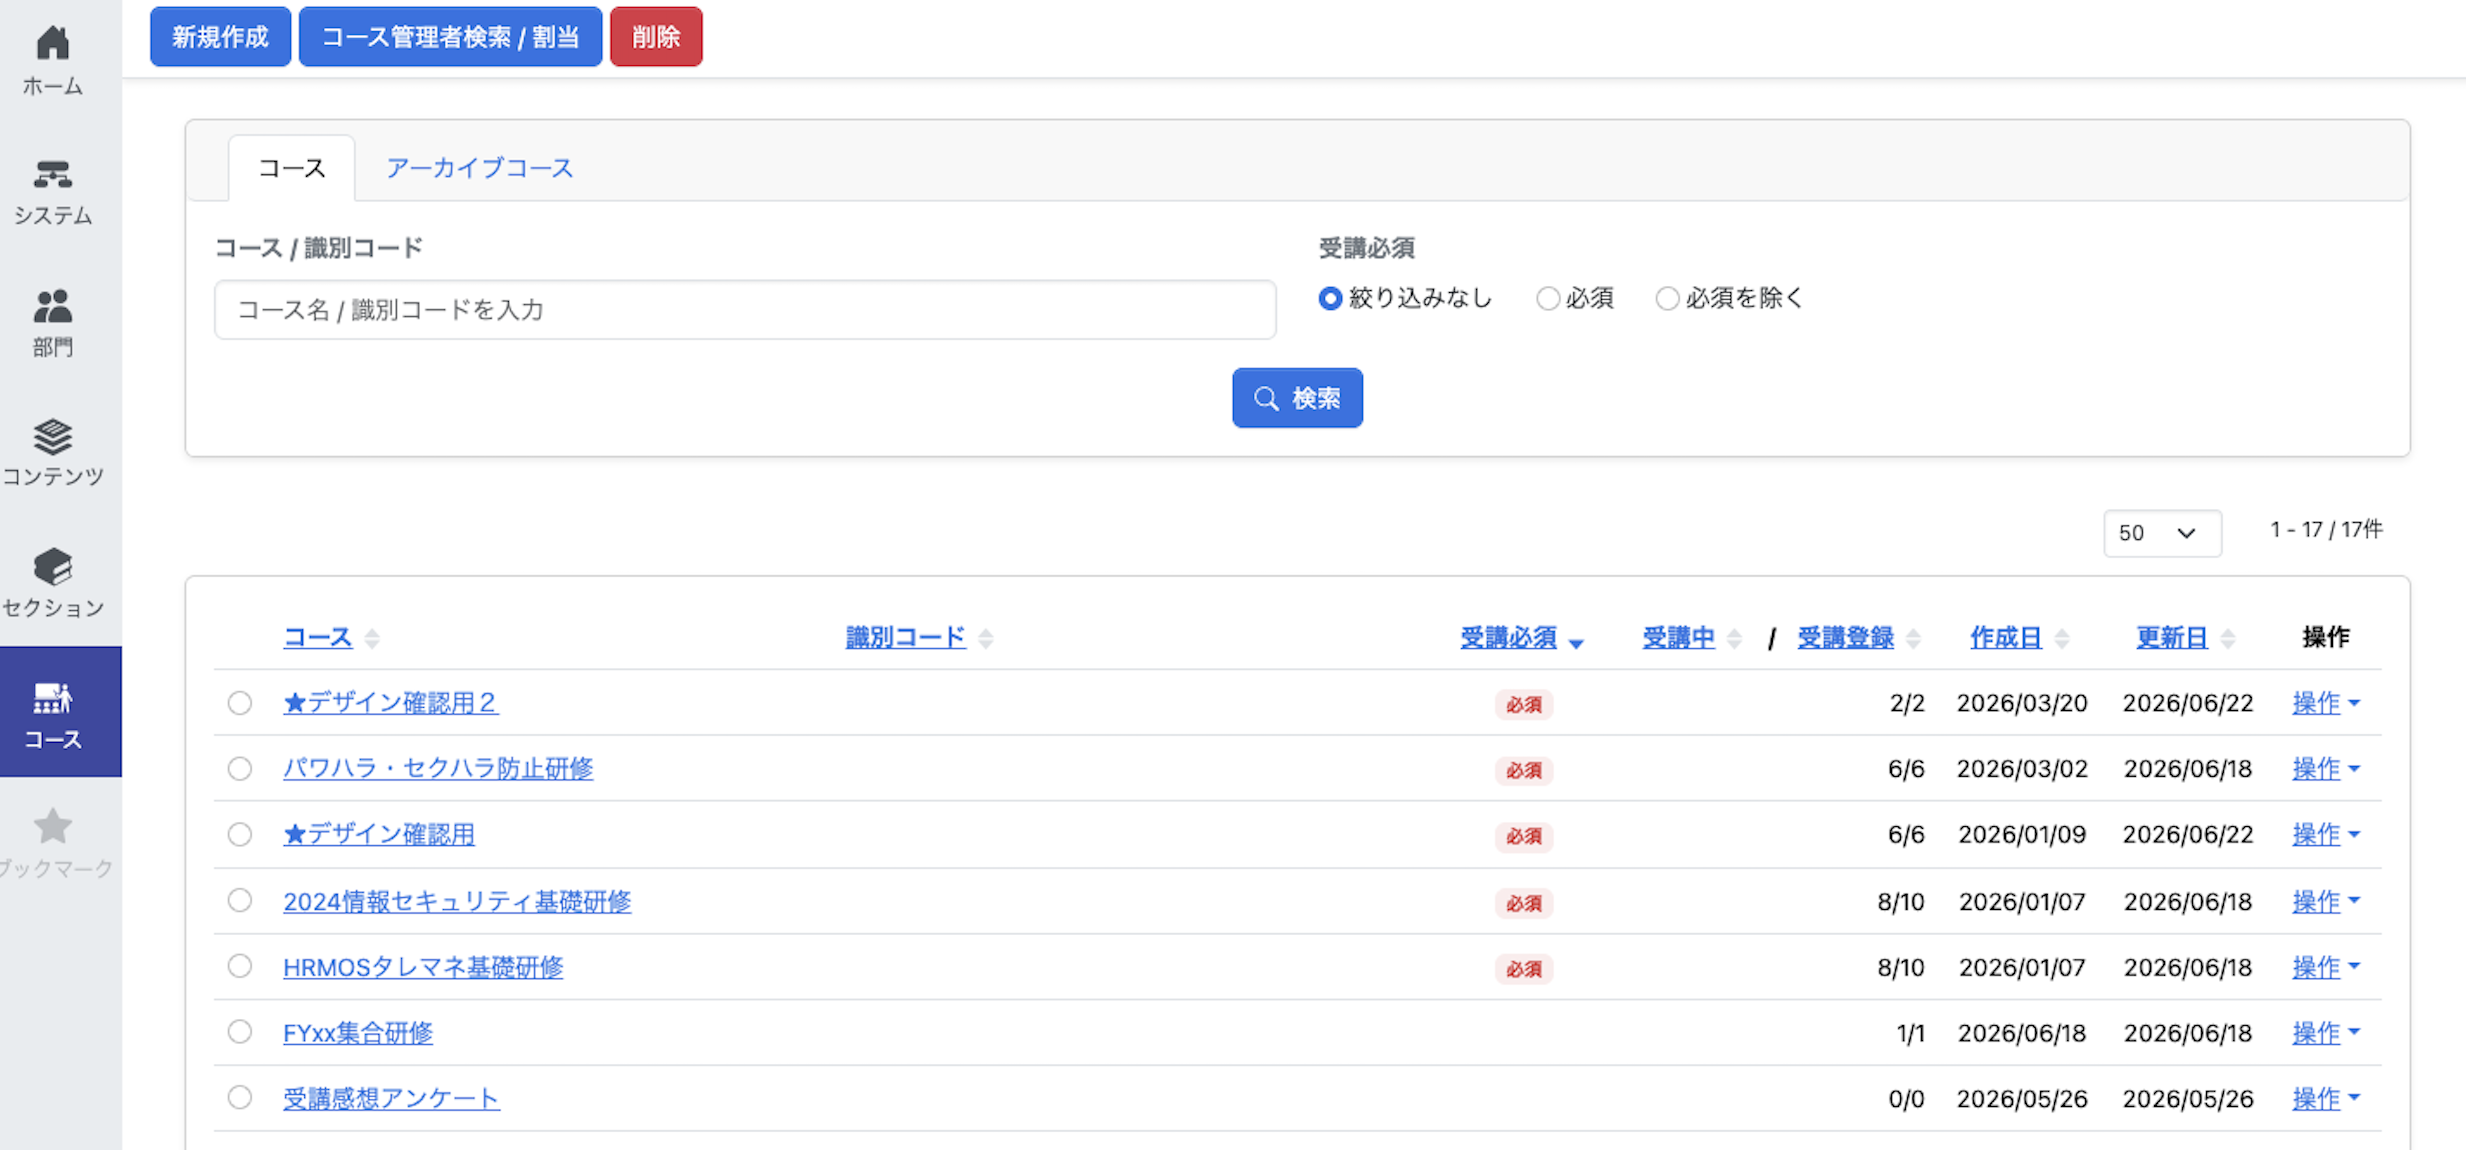The width and height of the screenshot is (2466, 1150).
Task: Expand 操作 menu for ★デザイン確認用２
Action: click(2326, 703)
